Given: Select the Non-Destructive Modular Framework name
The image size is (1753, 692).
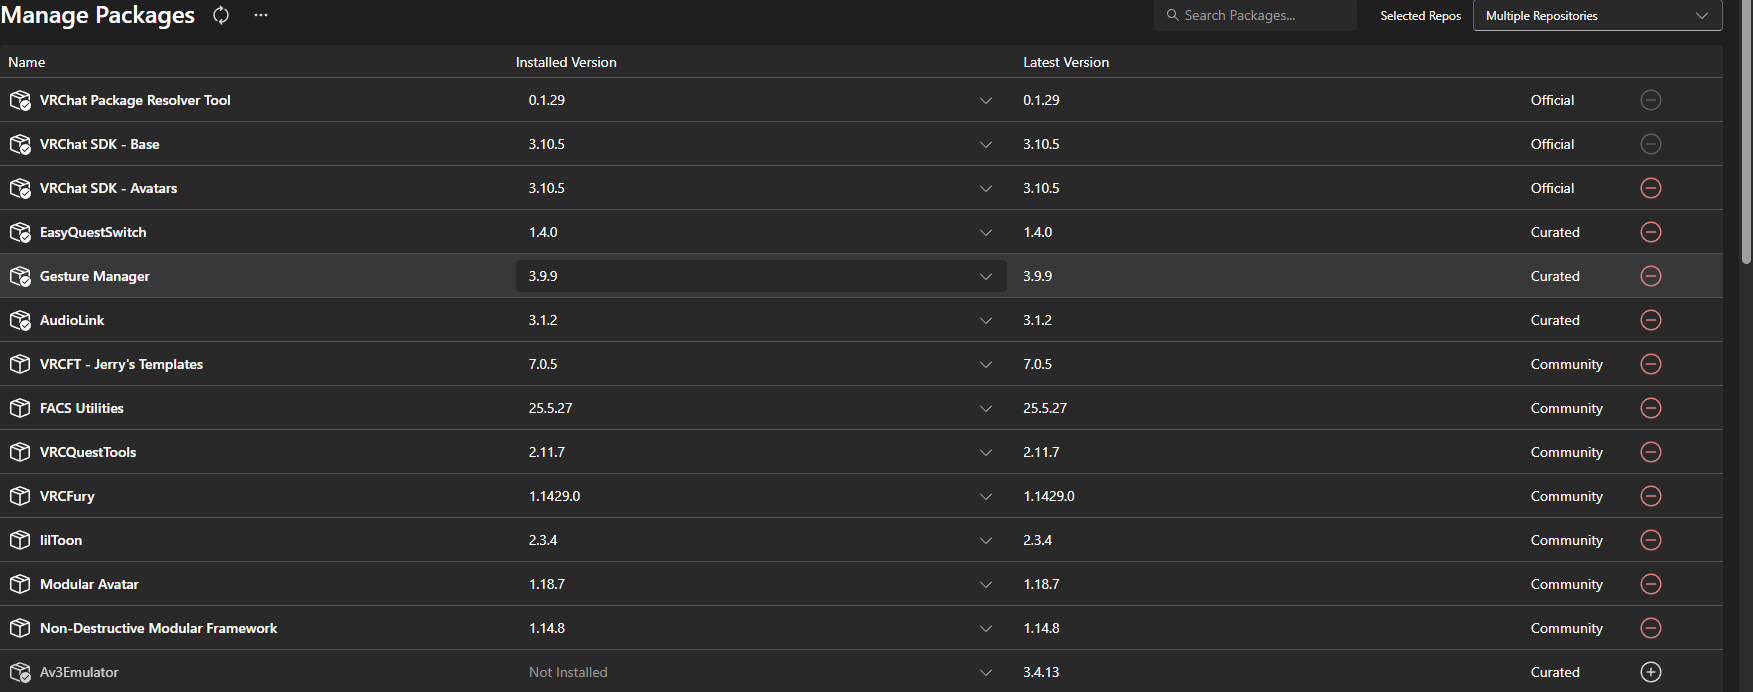Looking at the screenshot, I should tap(159, 628).
